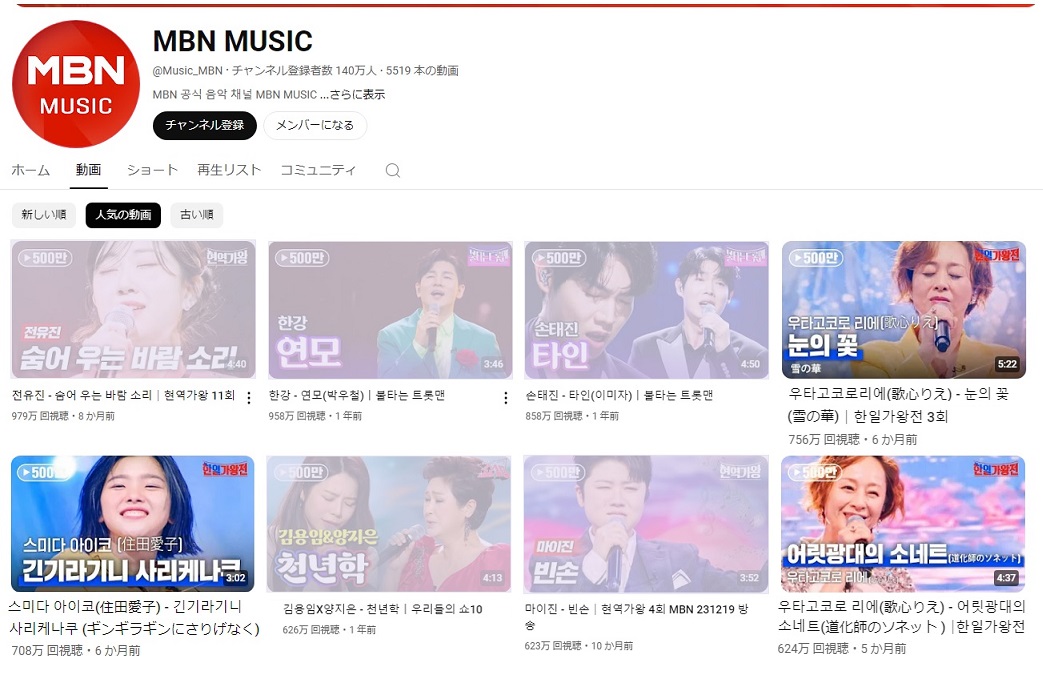The image size is (1043, 677).
Task: Click the チャンネル登録 subscribe button
Action: (x=205, y=126)
